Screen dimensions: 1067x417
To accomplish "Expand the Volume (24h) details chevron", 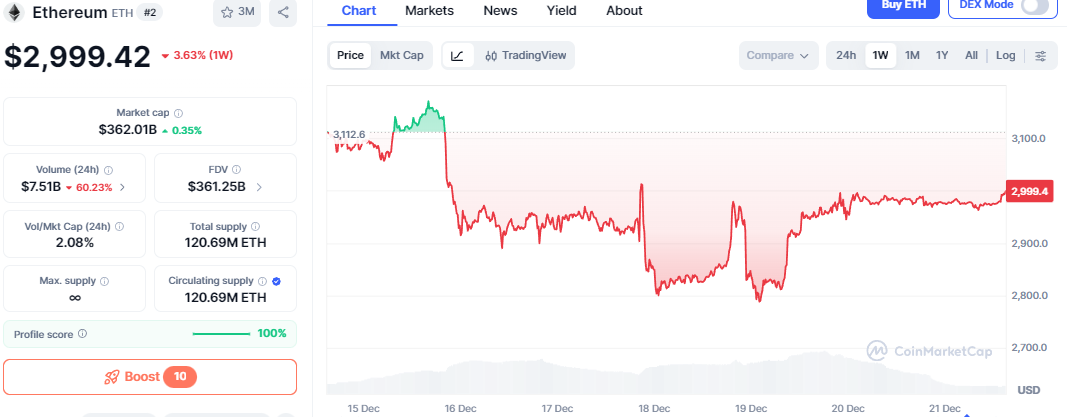I will 123,187.
